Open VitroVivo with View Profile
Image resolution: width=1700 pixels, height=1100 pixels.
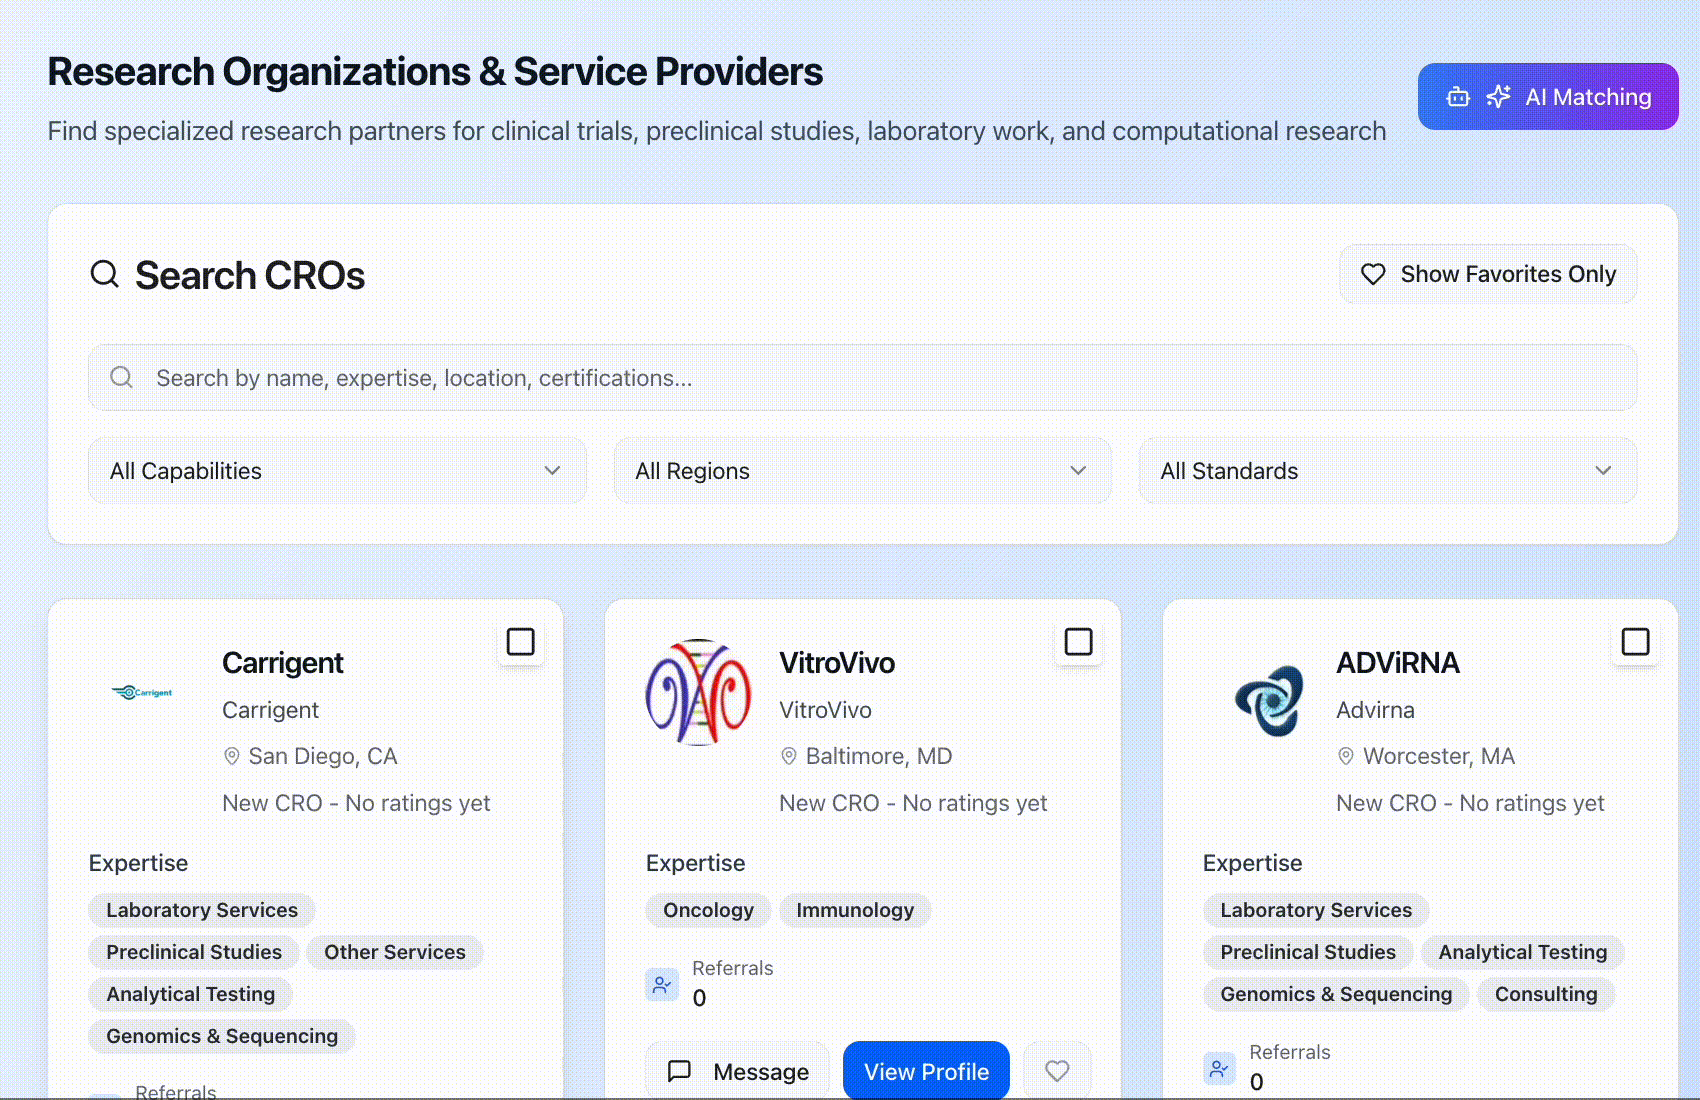pos(926,1071)
